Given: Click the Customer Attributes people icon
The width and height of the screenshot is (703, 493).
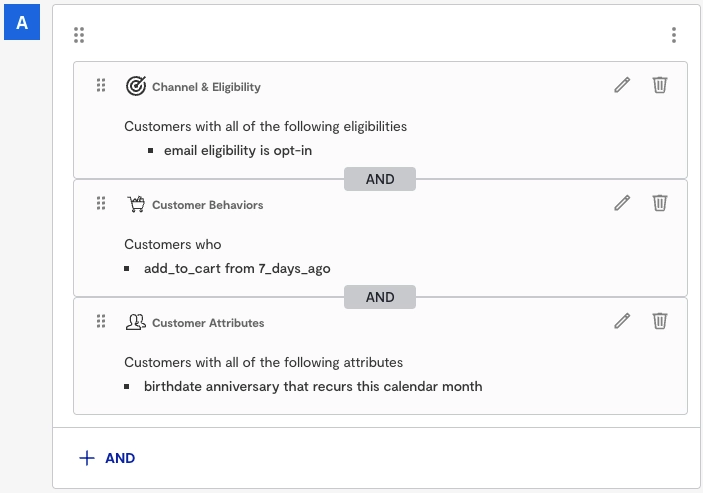Looking at the screenshot, I should [136, 322].
